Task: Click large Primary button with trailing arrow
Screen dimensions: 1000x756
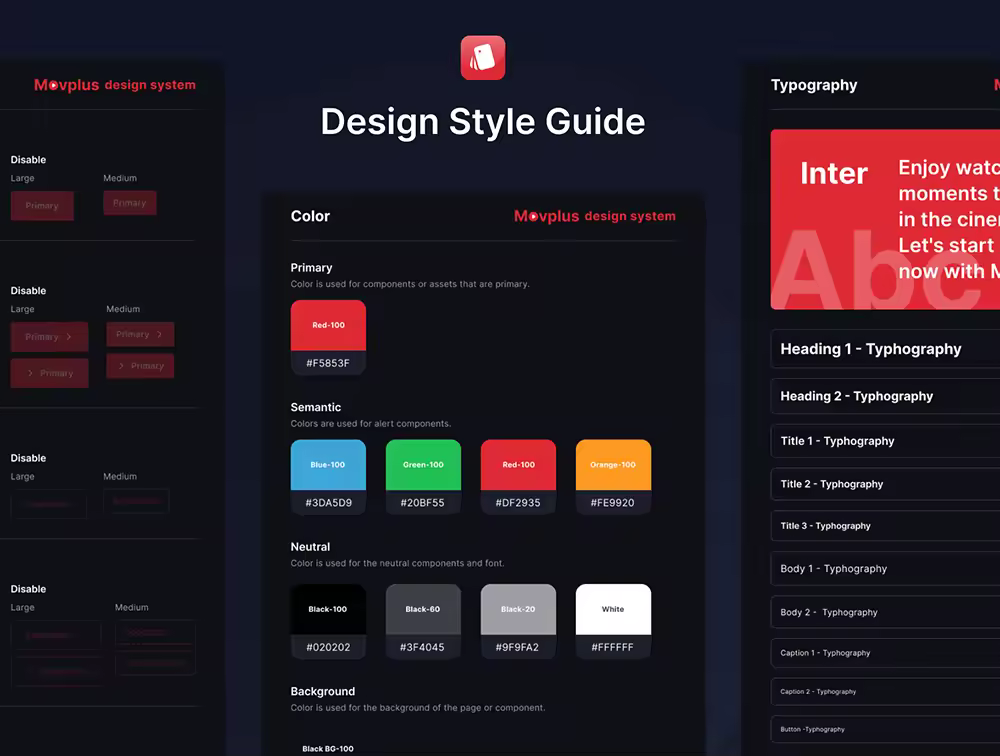Action: click(49, 336)
